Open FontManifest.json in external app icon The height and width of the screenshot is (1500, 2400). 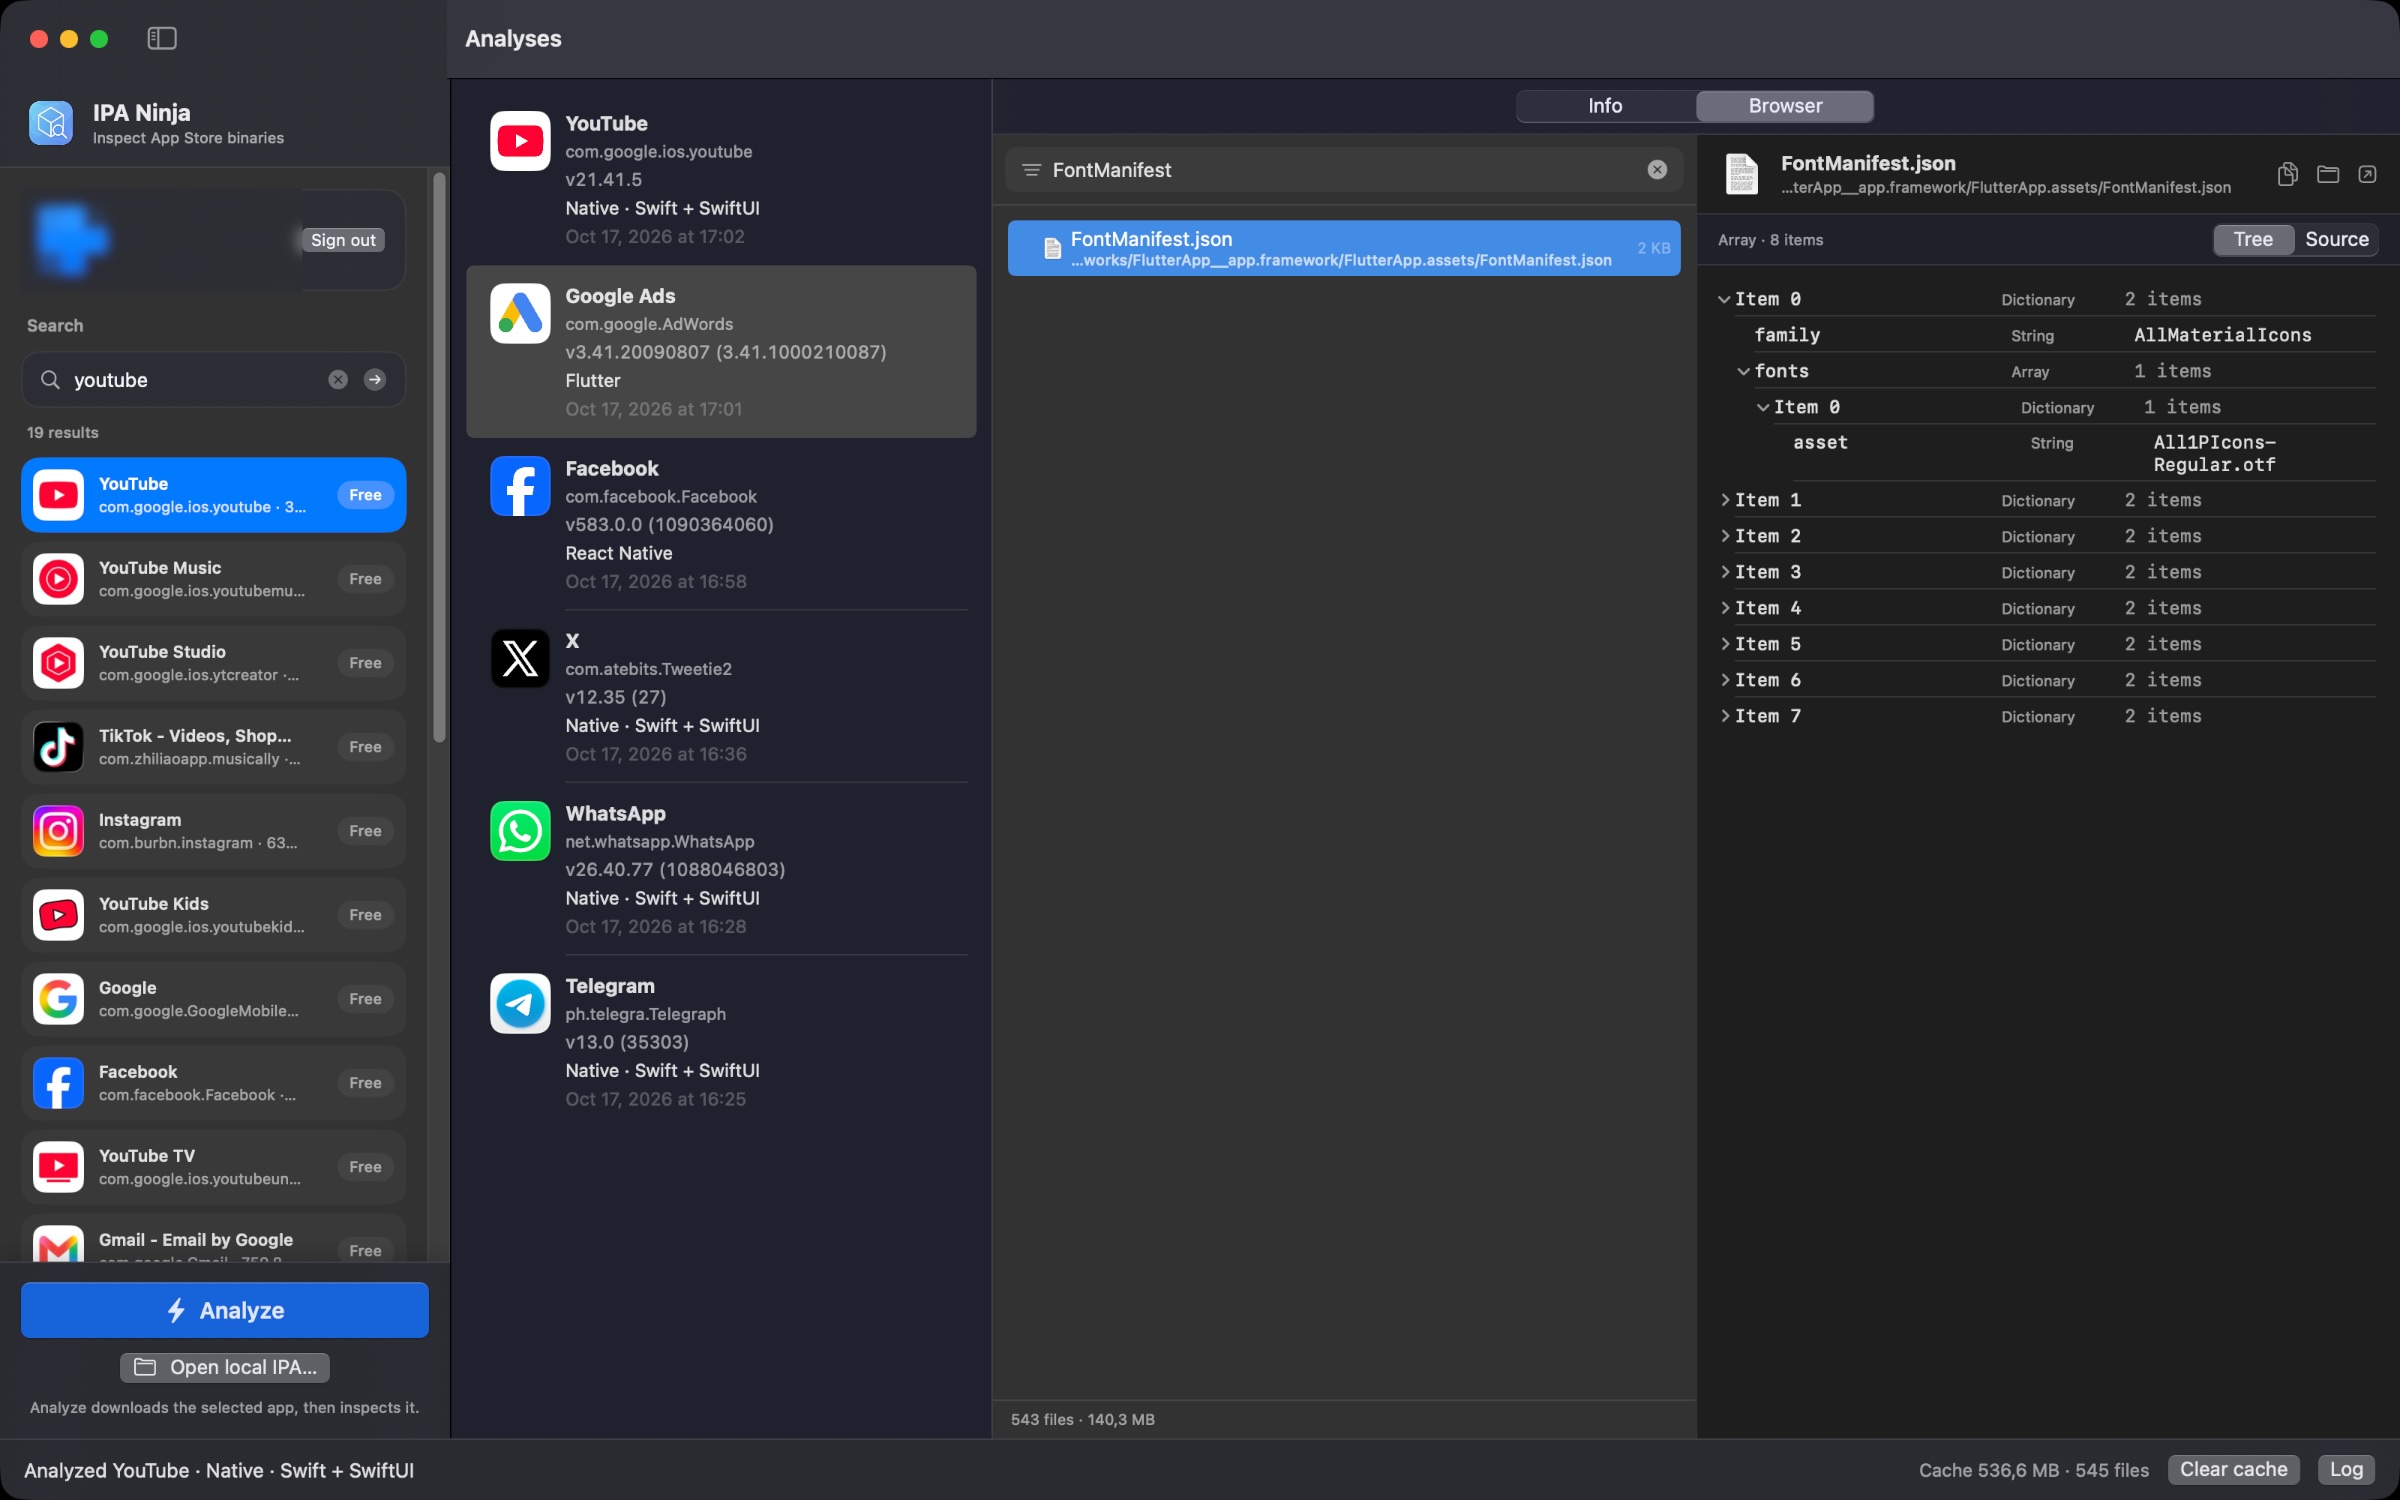tap(2367, 174)
